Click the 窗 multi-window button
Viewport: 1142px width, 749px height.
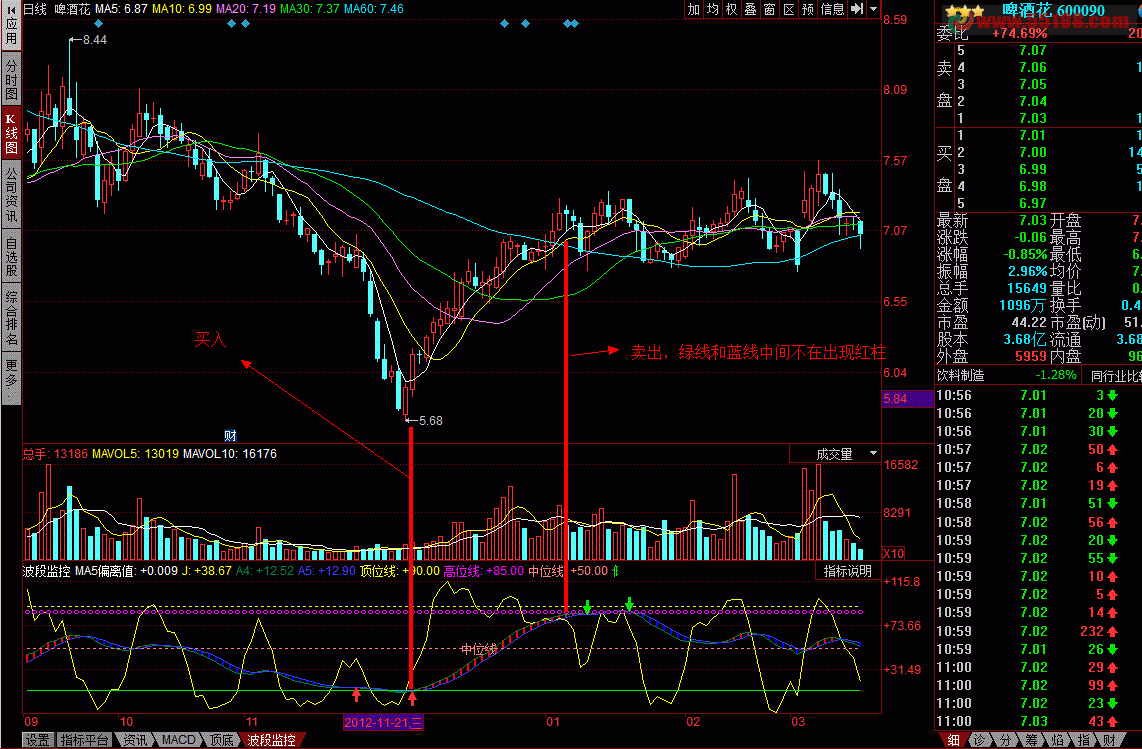click(769, 9)
